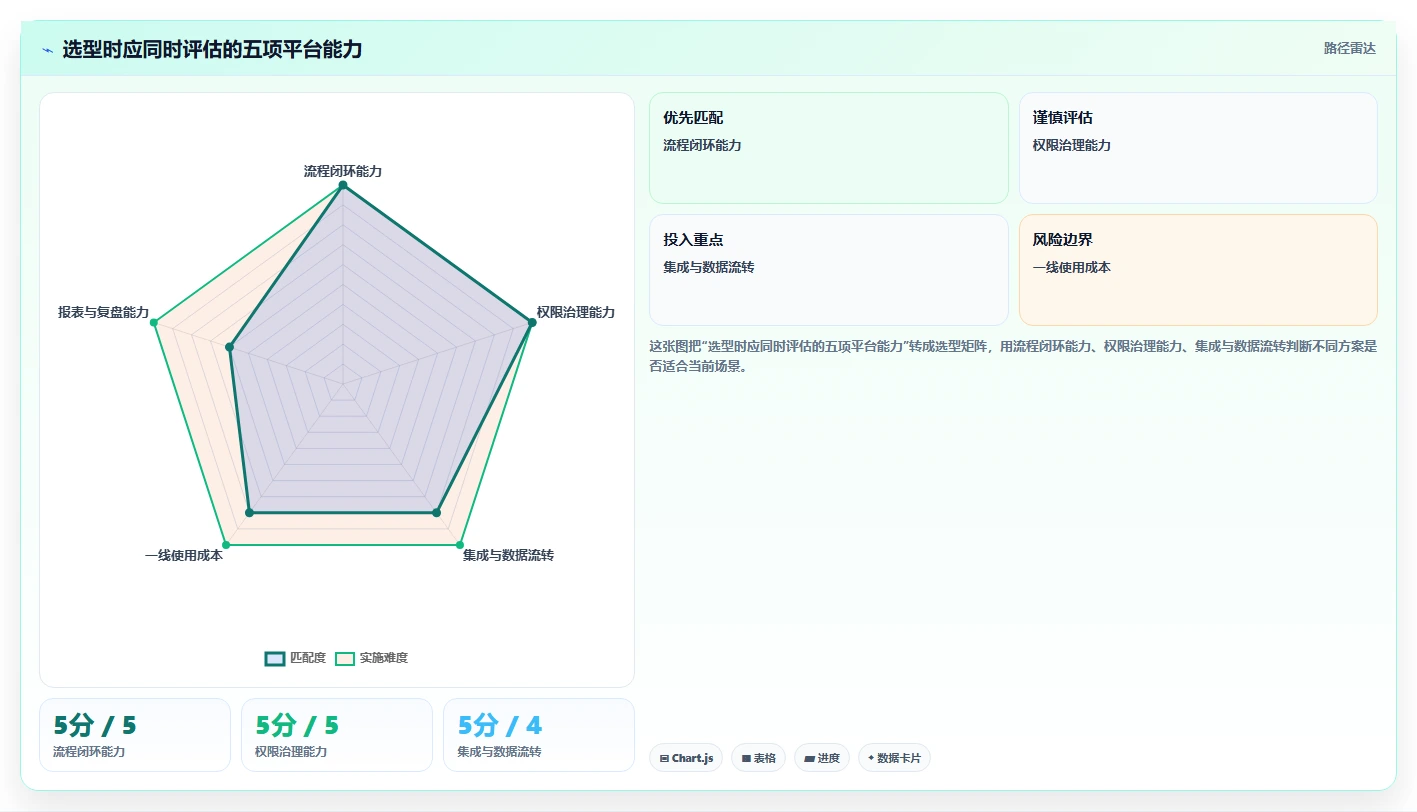Click the lightning icon beside the panel title
Screen dimensions: 1417x812
click(47, 50)
